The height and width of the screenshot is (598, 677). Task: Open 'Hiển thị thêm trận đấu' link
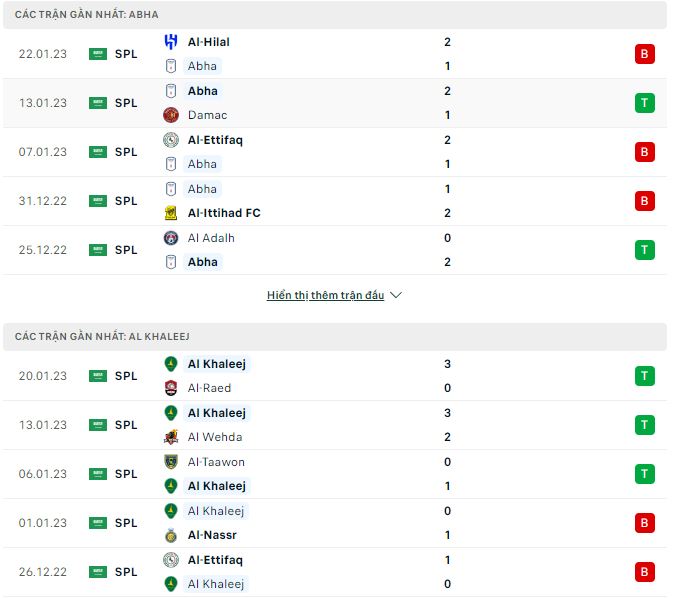coord(325,296)
